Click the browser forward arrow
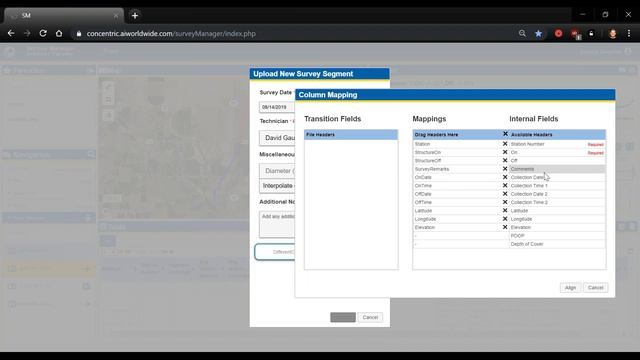Viewport: 640px width, 360px height. [x=27, y=33]
